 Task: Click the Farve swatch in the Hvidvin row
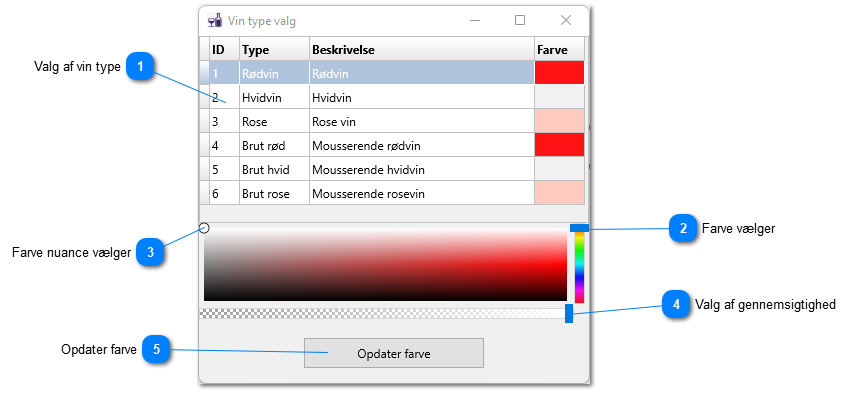coord(559,97)
